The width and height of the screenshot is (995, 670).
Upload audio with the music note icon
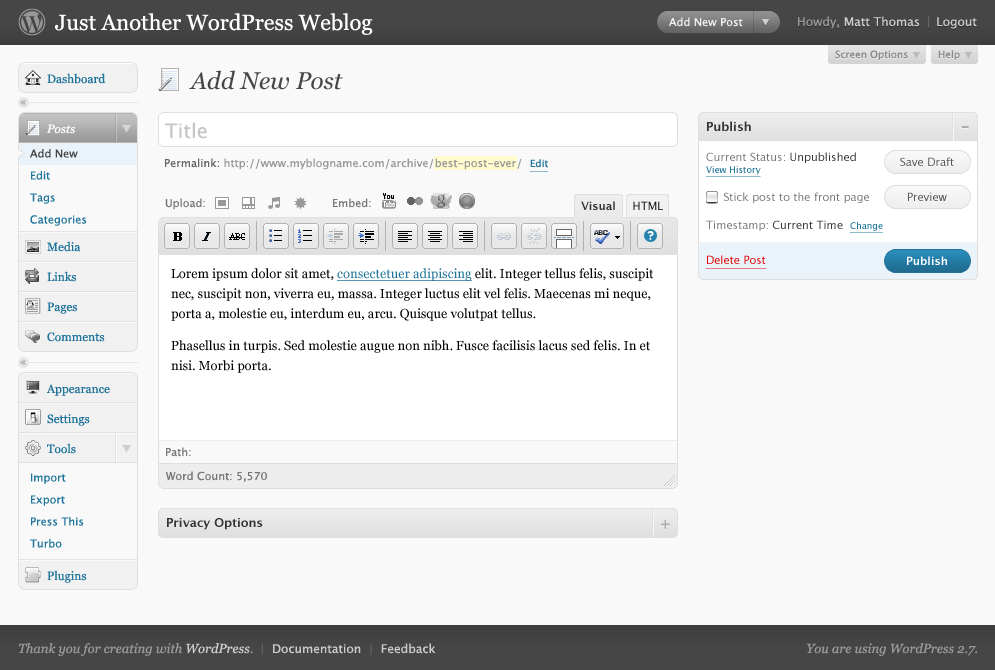pyautogui.click(x=274, y=203)
